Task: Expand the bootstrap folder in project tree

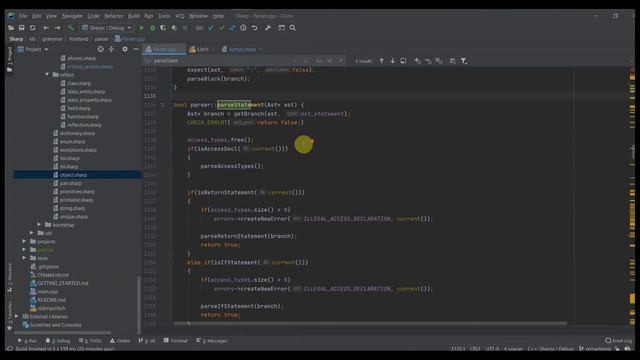Action: click(39, 224)
